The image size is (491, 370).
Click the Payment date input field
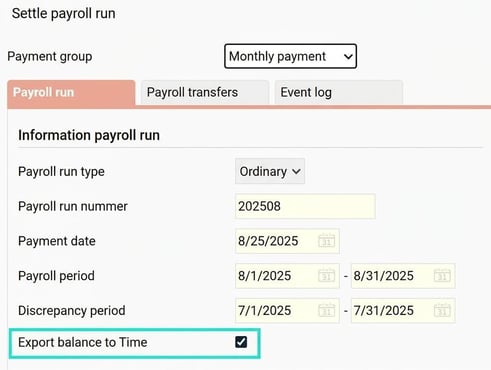pyautogui.click(x=287, y=241)
